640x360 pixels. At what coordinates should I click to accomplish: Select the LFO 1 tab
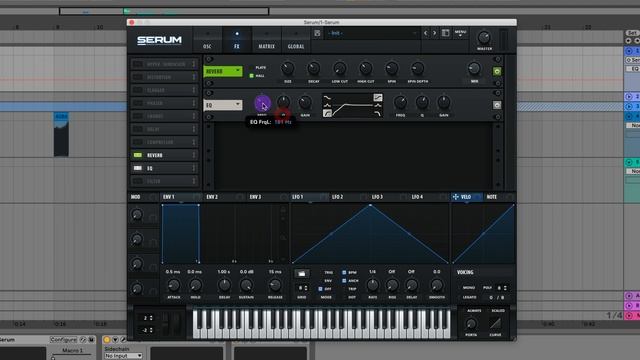coord(298,197)
